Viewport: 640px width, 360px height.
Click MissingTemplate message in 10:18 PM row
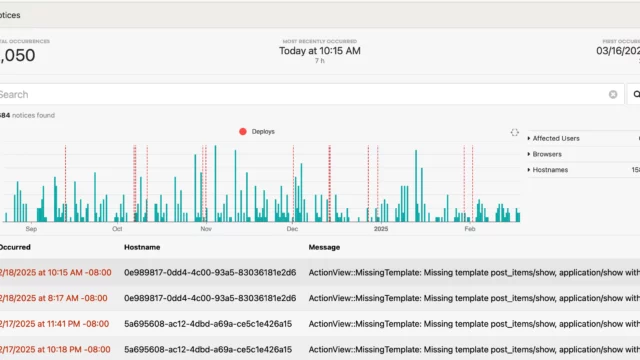click(x=474, y=349)
